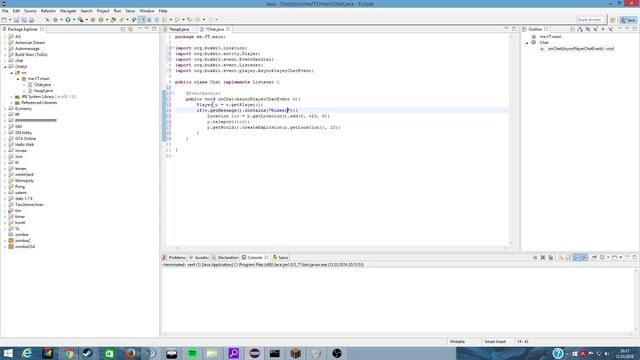Toggle Sort in the Outline view toolbar
Viewport: 640px width, 360px height.
coord(580,29)
